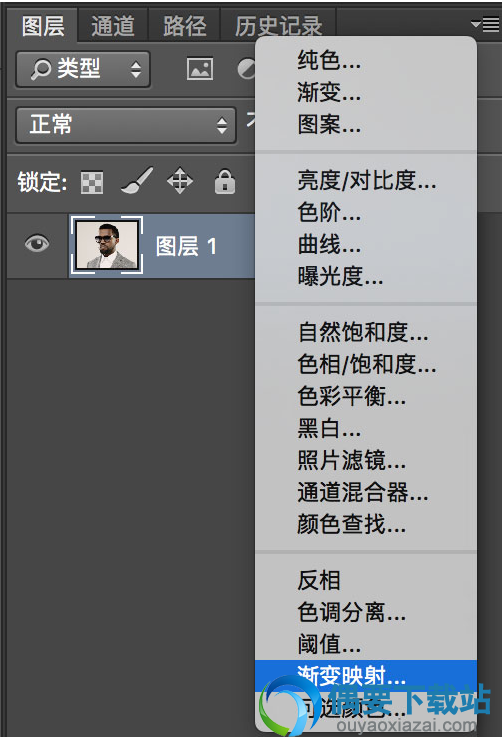Choose 色彩平衡... adjustment

366,396
